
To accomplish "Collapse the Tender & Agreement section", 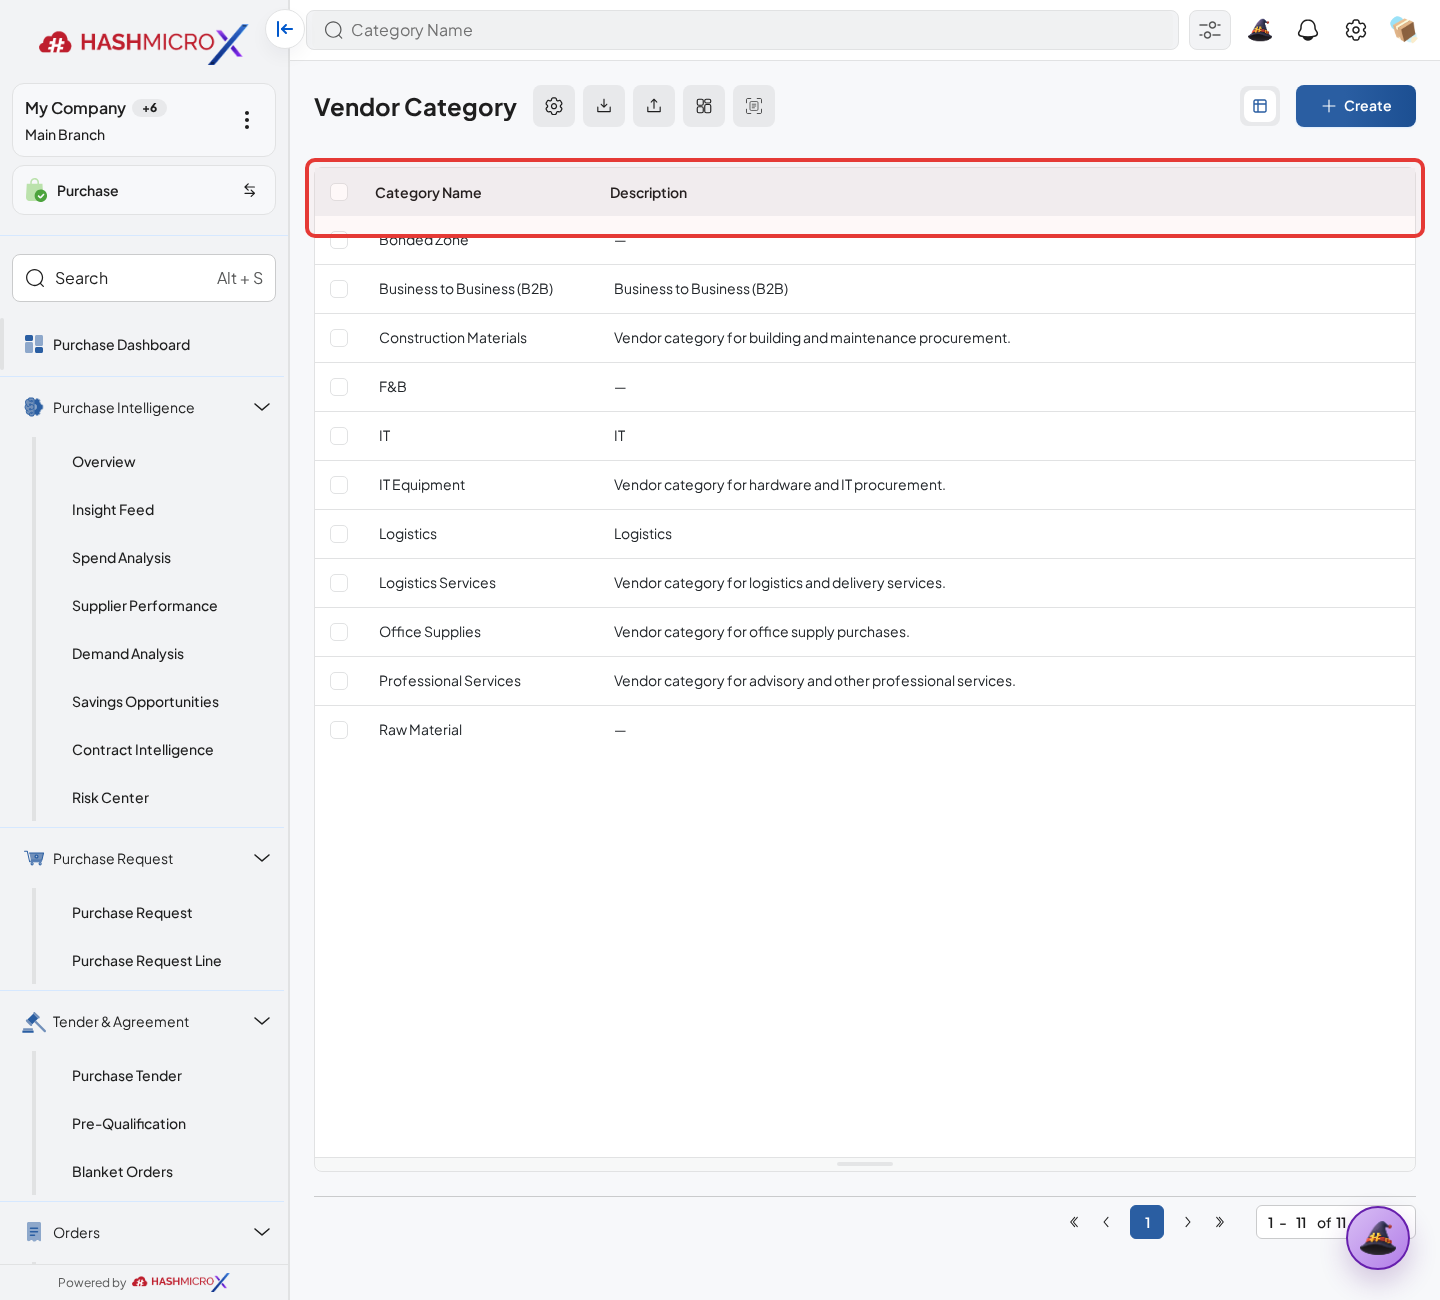I will tap(262, 1021).
